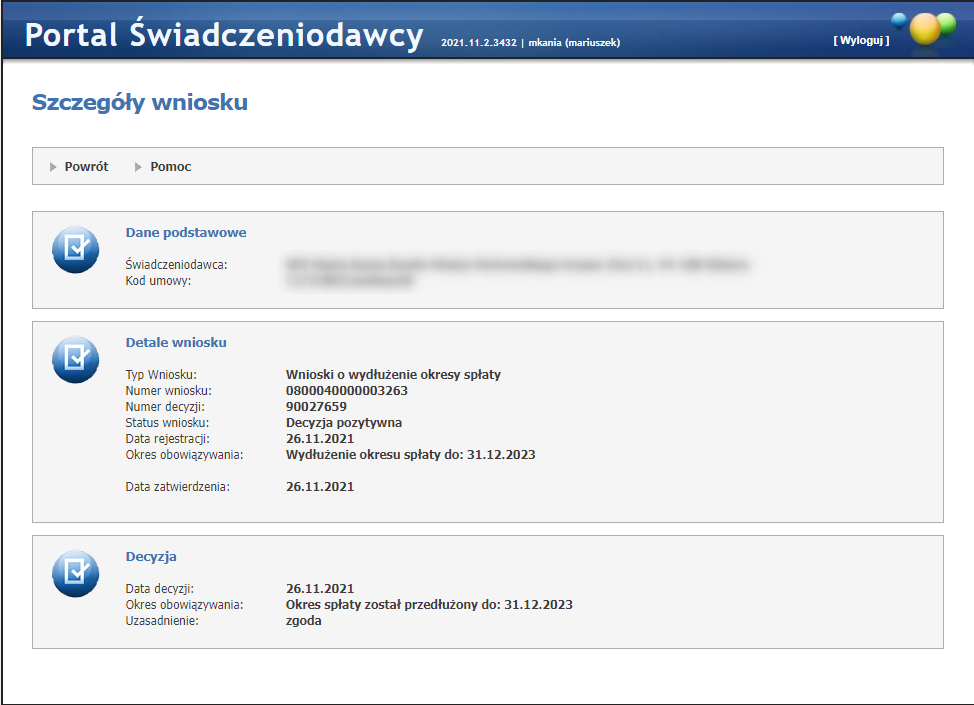Viewport: 974px width, 705px height.
Task: Select the Decyzja section heading
Action: pyautogui.click(x=151, y=556)
